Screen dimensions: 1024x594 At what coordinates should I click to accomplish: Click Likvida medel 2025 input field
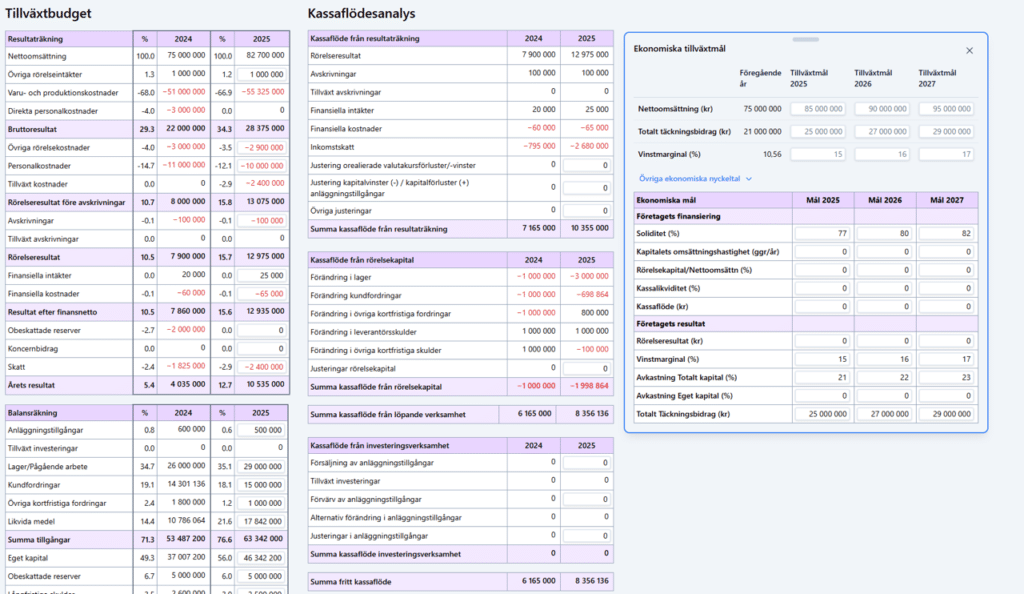[261, 520]
